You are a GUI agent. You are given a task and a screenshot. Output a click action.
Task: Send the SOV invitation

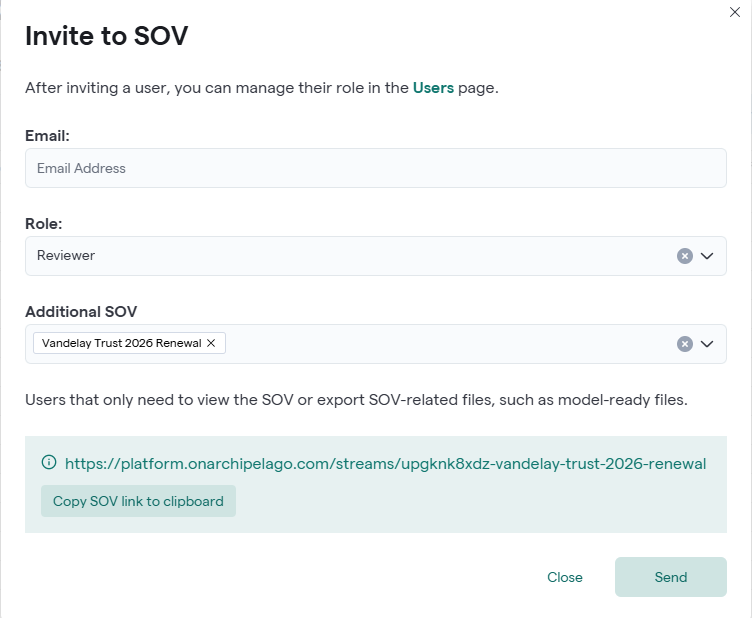[670, 577]
